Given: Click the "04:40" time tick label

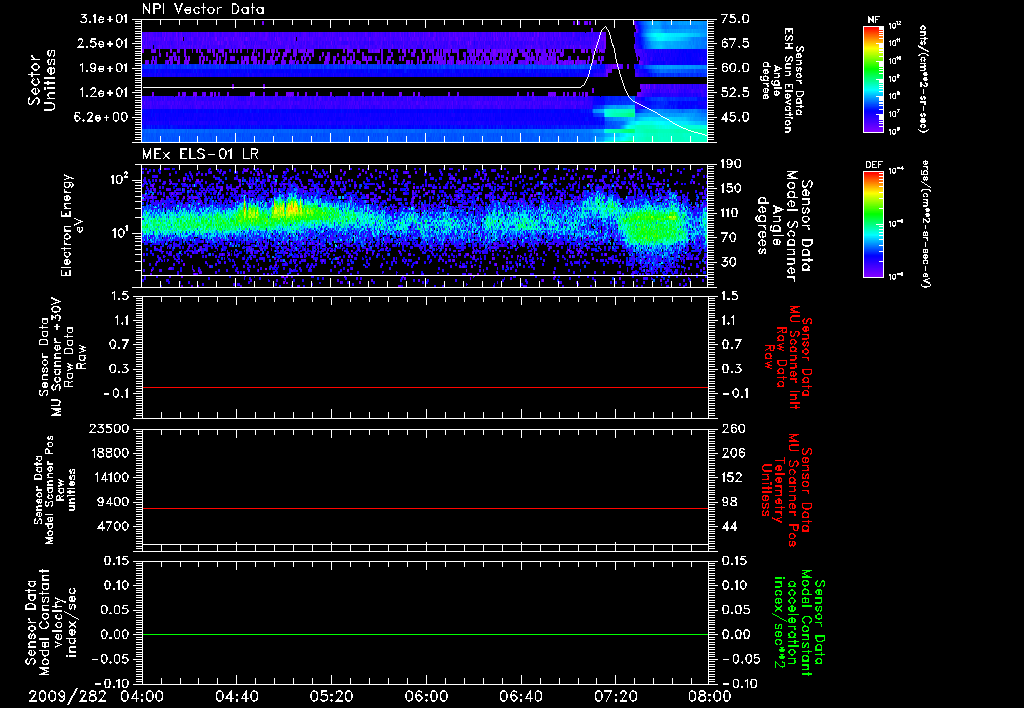Looking at the screenshot, I should coord(237,696).
